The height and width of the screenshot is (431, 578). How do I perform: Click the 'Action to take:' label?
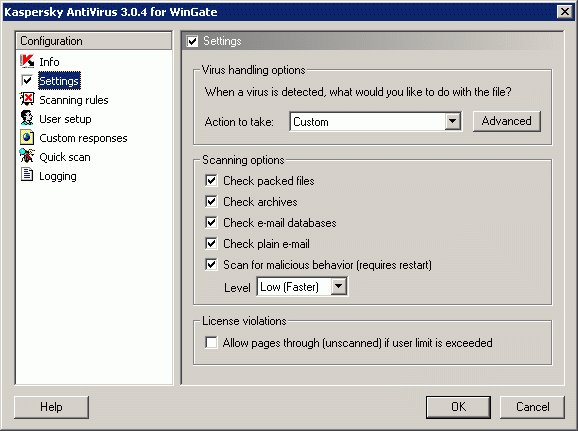click(239, 122)
